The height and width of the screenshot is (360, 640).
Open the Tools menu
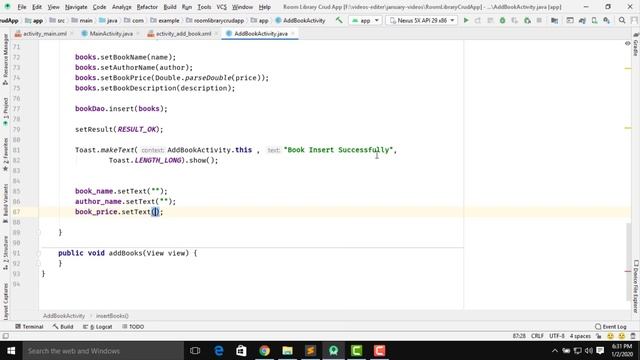204,7
